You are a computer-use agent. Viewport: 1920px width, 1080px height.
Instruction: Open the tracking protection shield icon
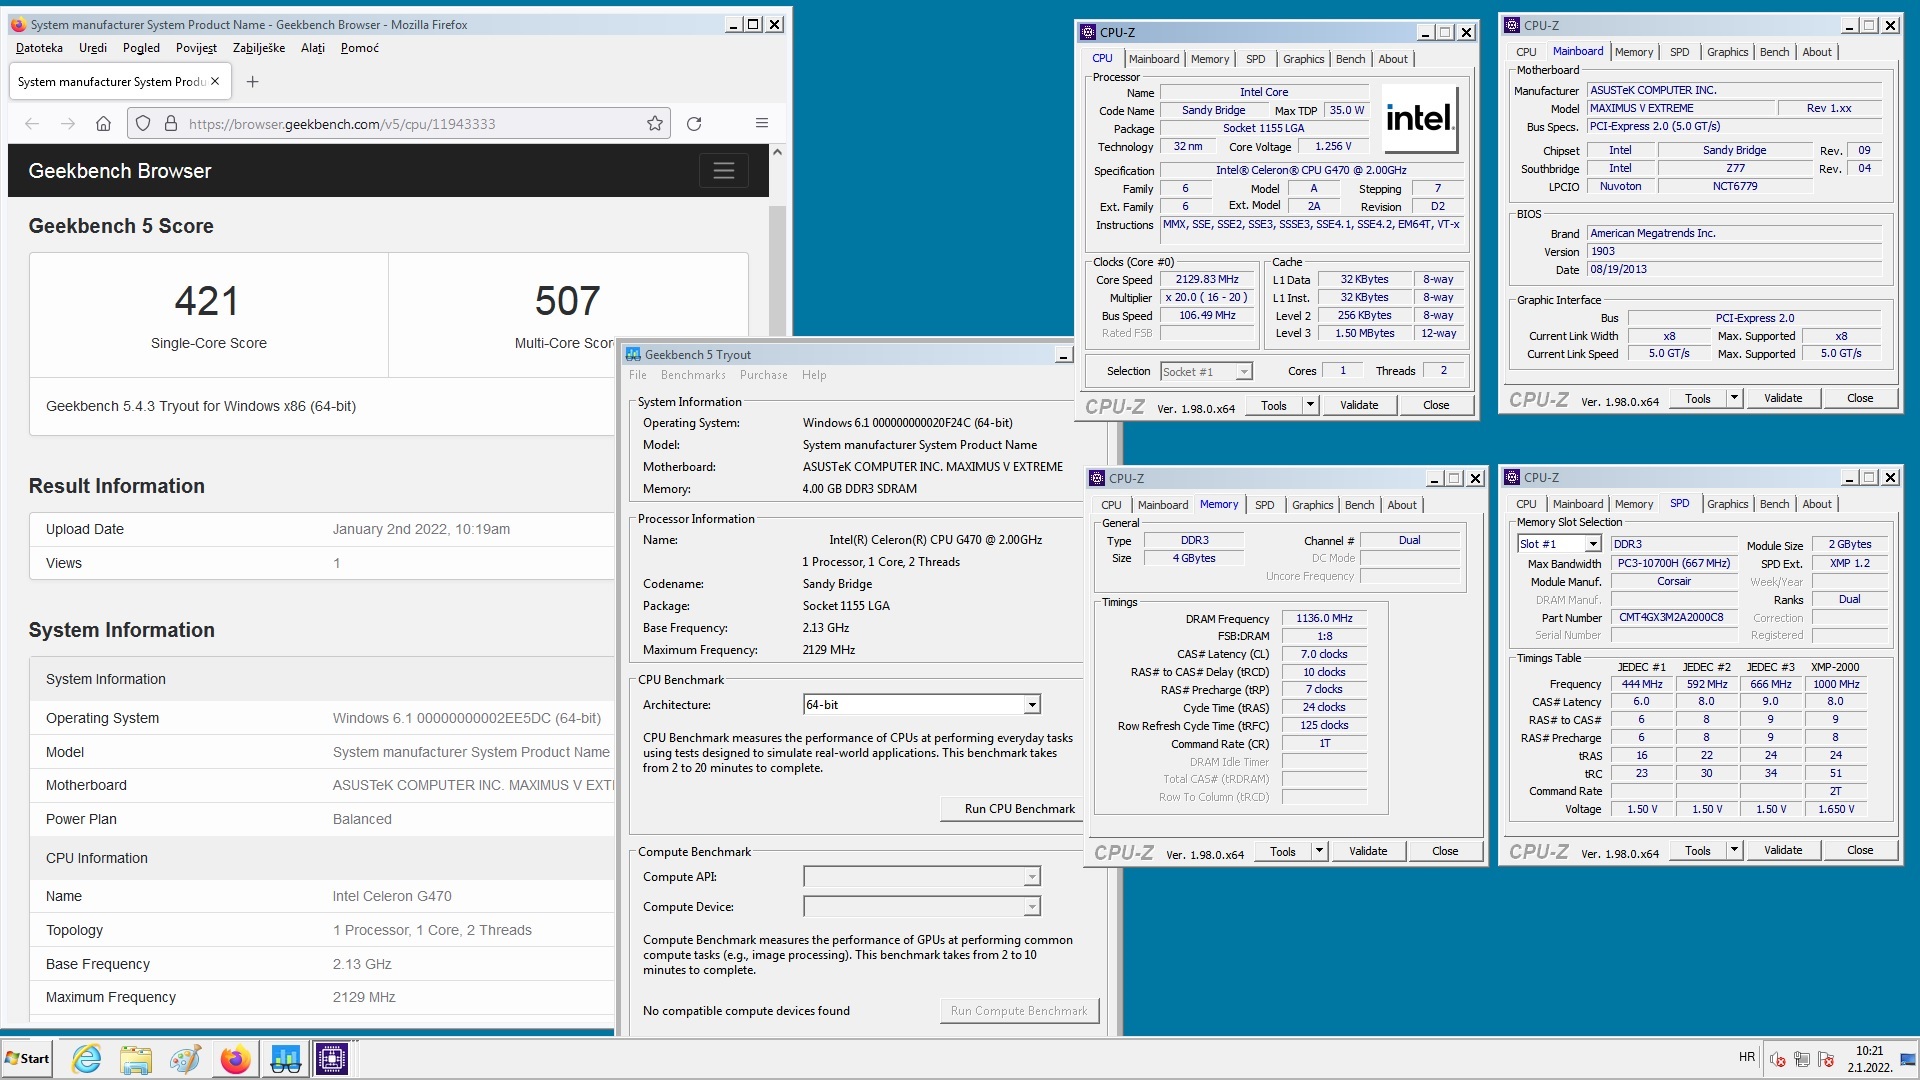click(x=143, y=123)
